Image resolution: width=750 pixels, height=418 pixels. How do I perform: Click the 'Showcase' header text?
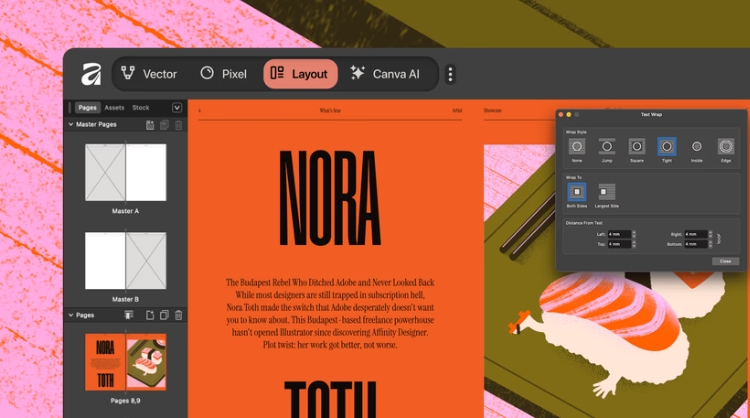click(x=492, y=110)
